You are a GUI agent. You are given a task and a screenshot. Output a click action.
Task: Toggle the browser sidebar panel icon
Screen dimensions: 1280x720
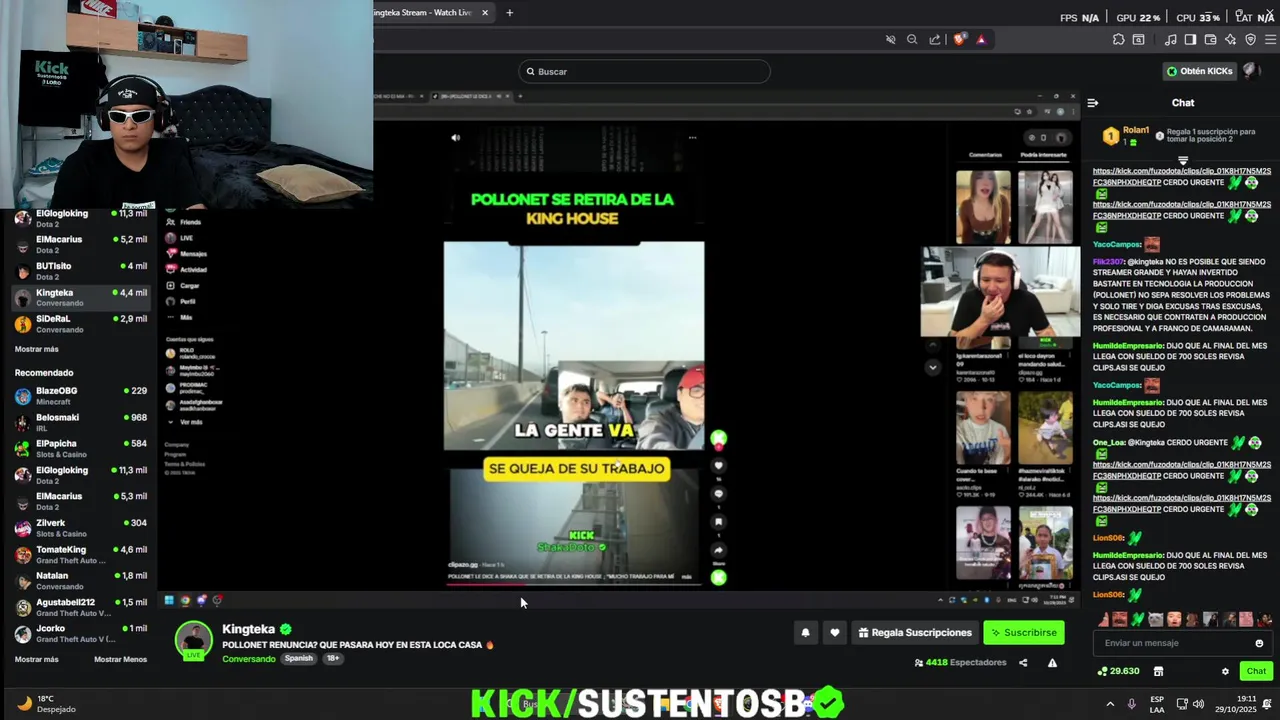click(x=1190, y=39)
